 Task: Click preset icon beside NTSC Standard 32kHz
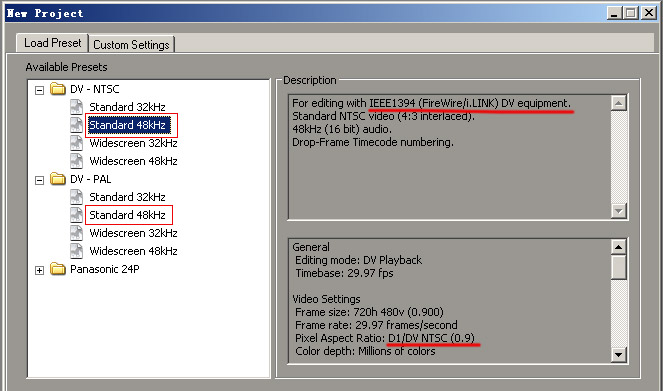(x=77, y=107)
